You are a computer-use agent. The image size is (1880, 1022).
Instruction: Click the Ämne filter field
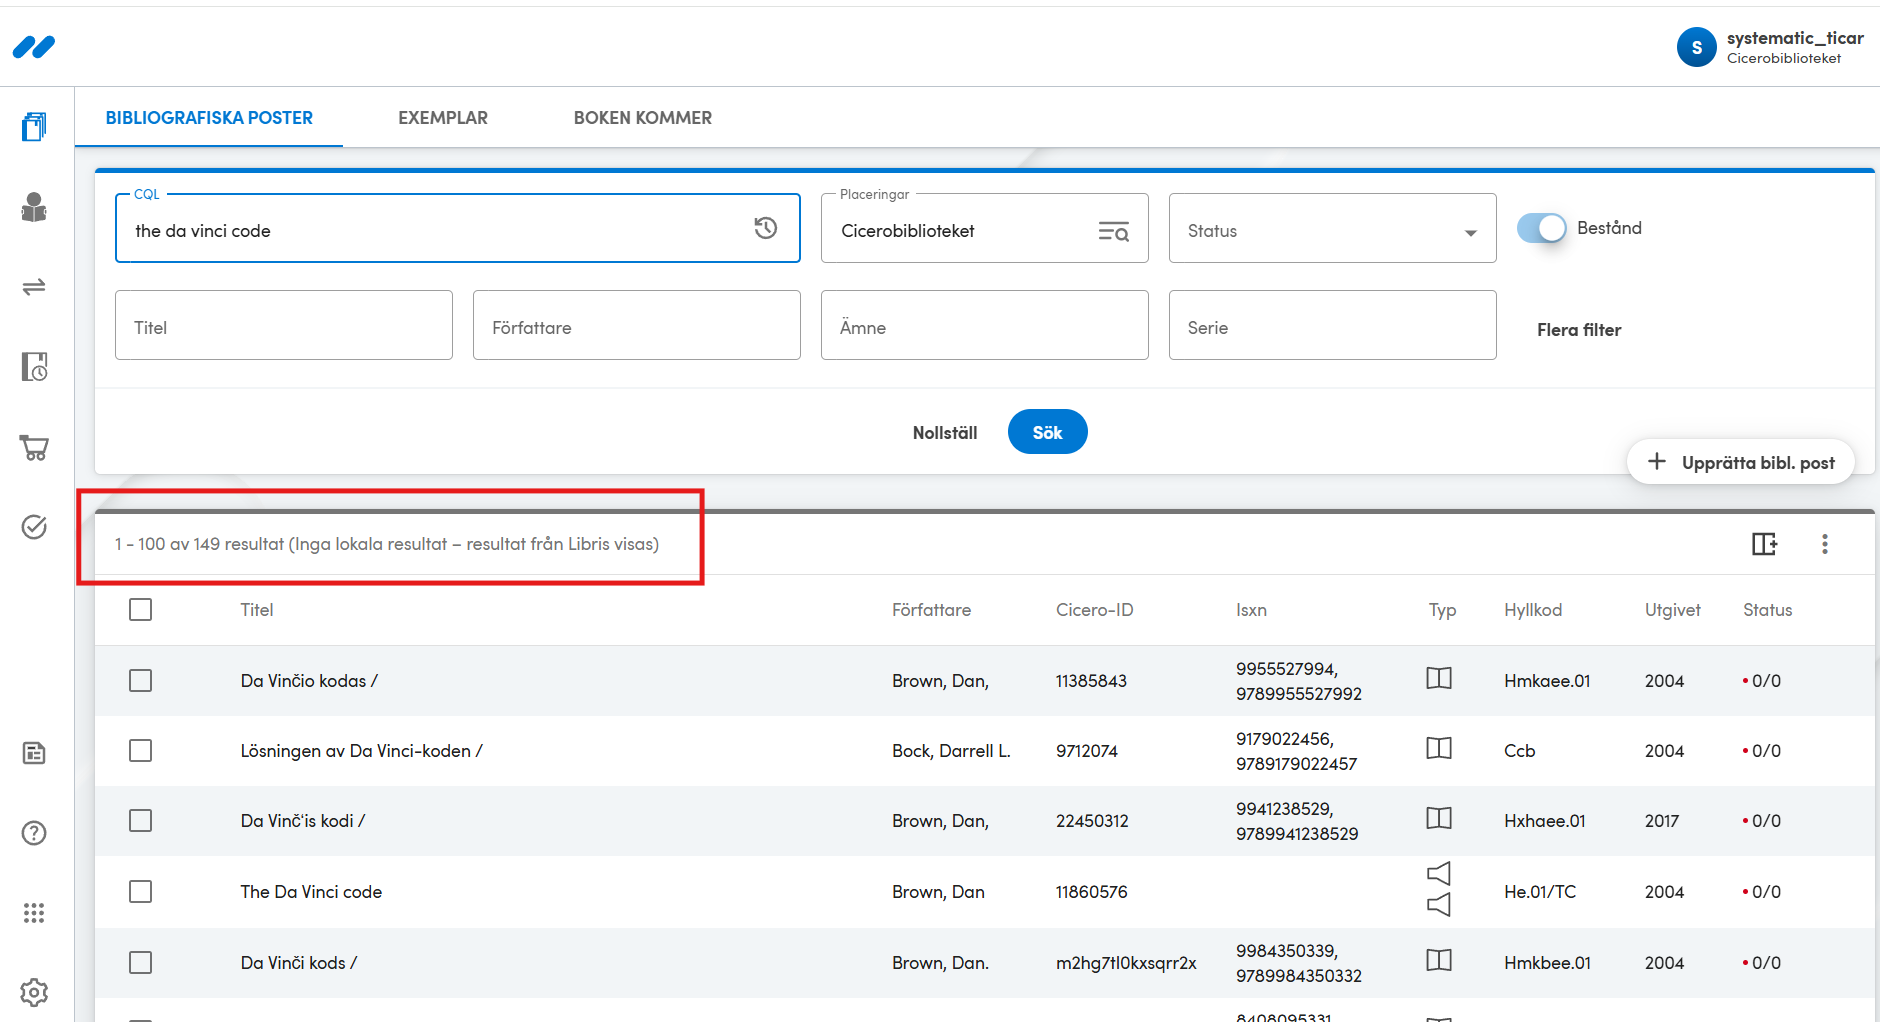[985, 325]
